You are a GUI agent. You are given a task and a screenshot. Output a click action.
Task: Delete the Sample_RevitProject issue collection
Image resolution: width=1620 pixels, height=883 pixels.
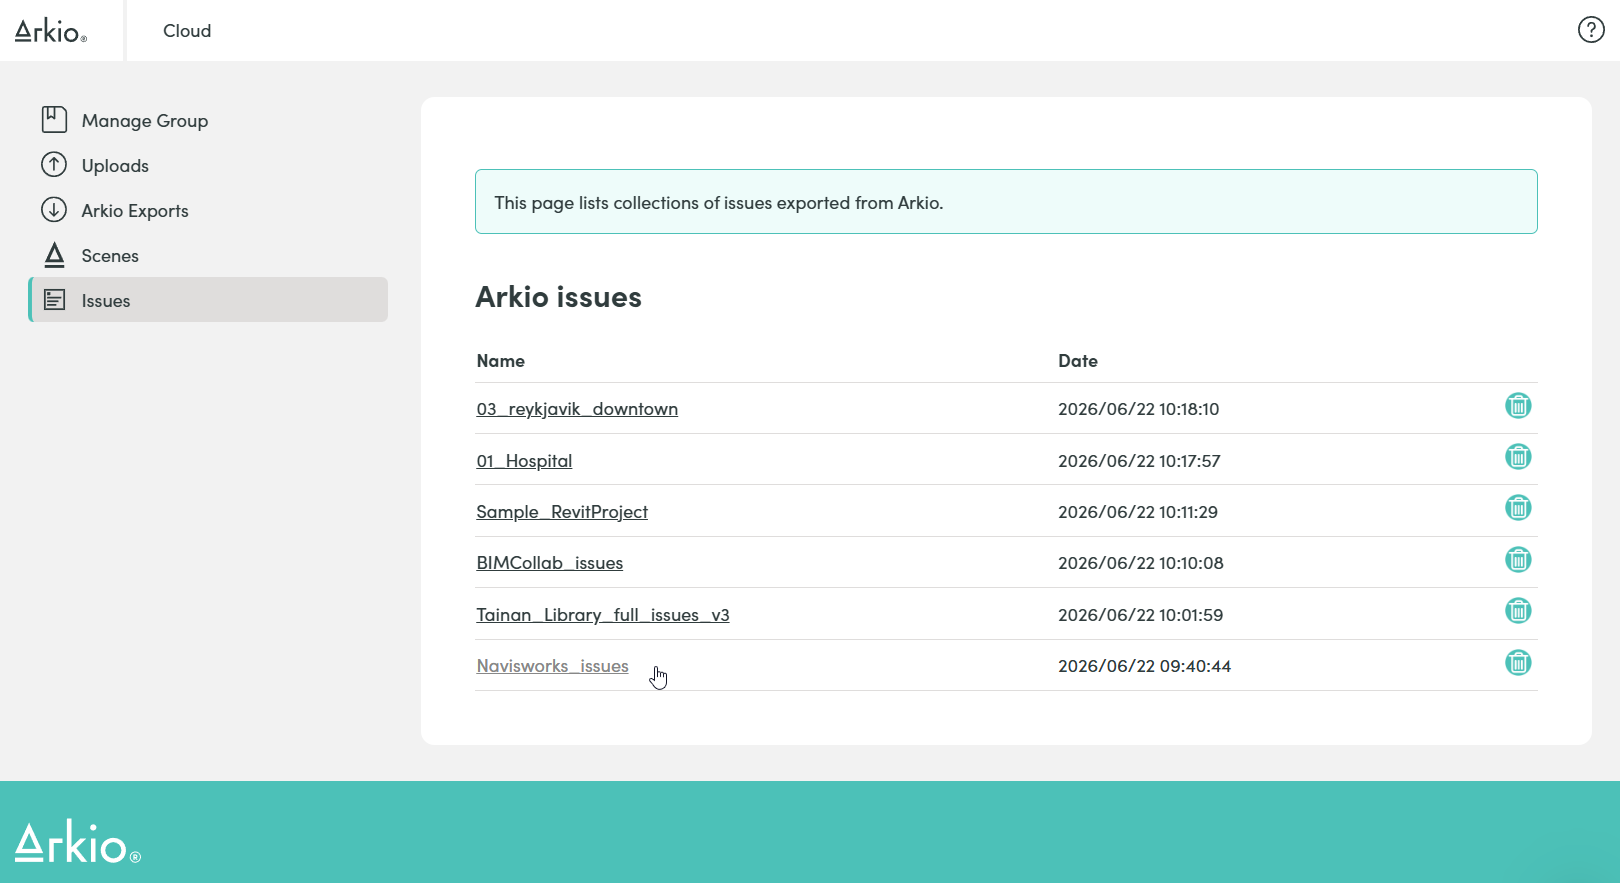point(1518,508)
